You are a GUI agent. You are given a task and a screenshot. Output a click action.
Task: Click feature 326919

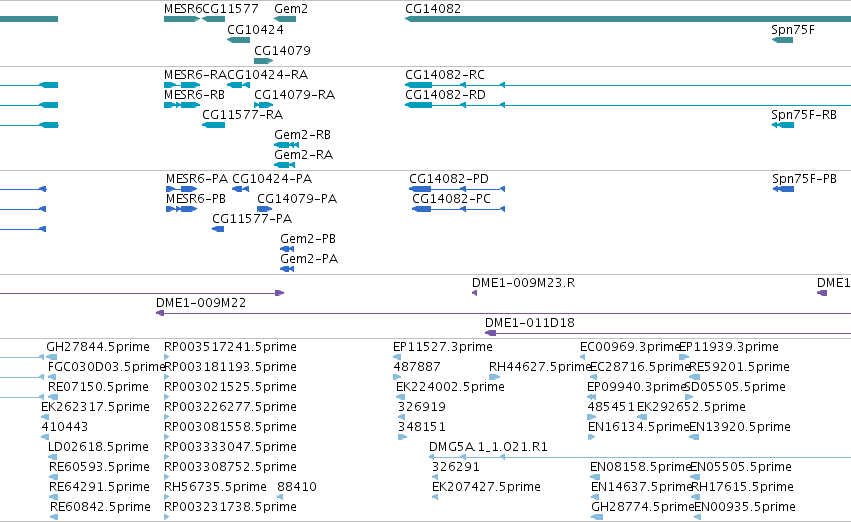(x=422, y=407)
